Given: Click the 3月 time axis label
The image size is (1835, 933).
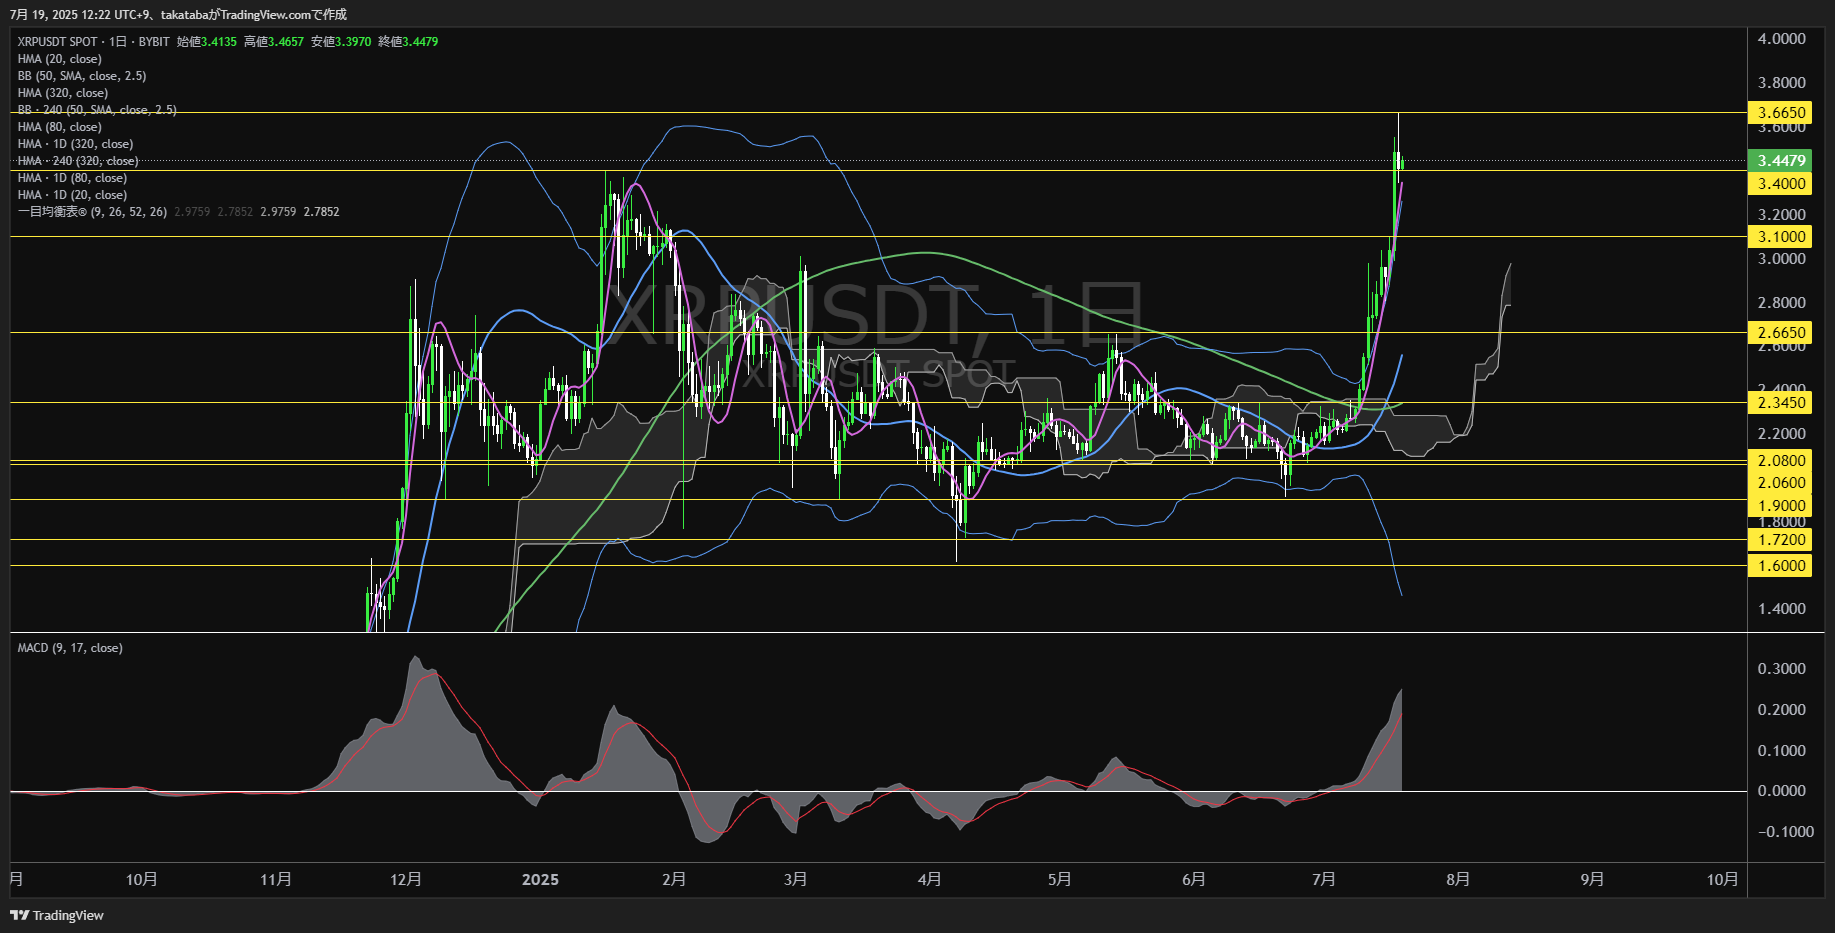Looking at the screenshot, I should coord(795,880).
